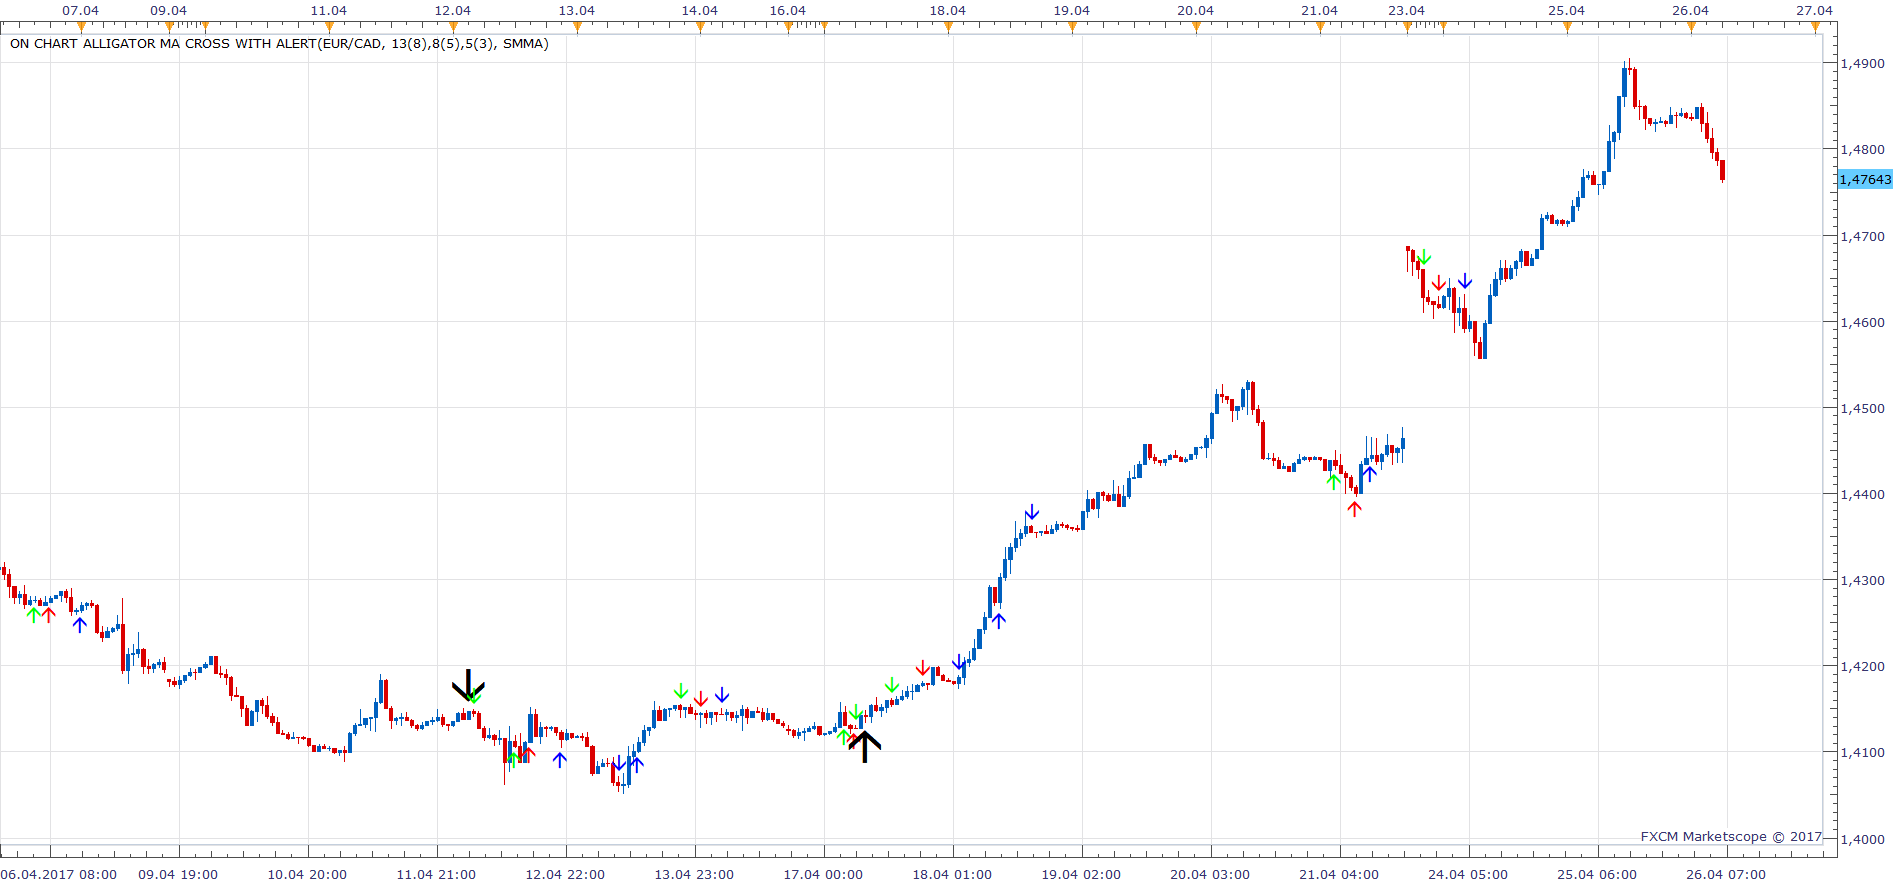Select the 07.04 date label on top axis
The height and width of the screenshot is (887, 1903).
click(x=81, y=10)
